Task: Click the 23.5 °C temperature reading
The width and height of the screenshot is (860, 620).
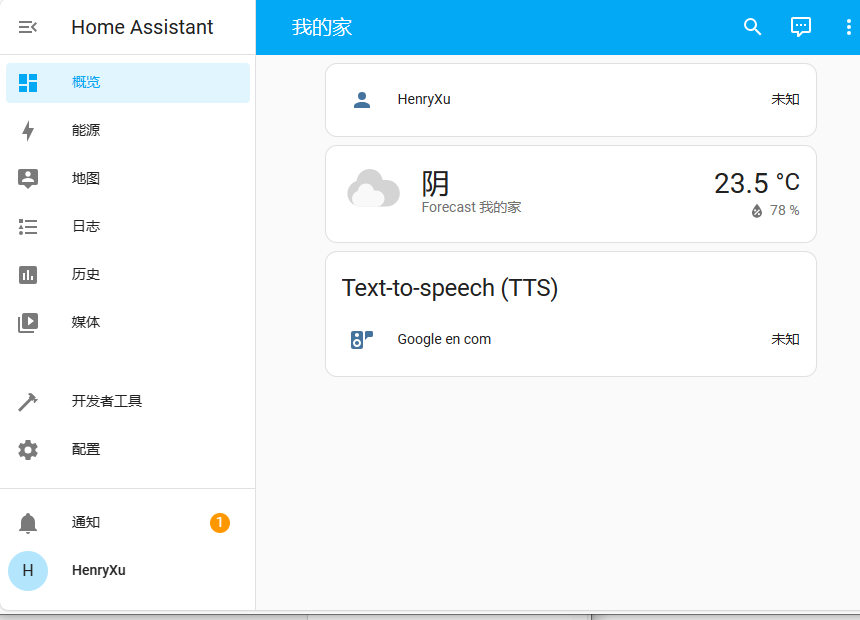Action: [x=756, y=183]
